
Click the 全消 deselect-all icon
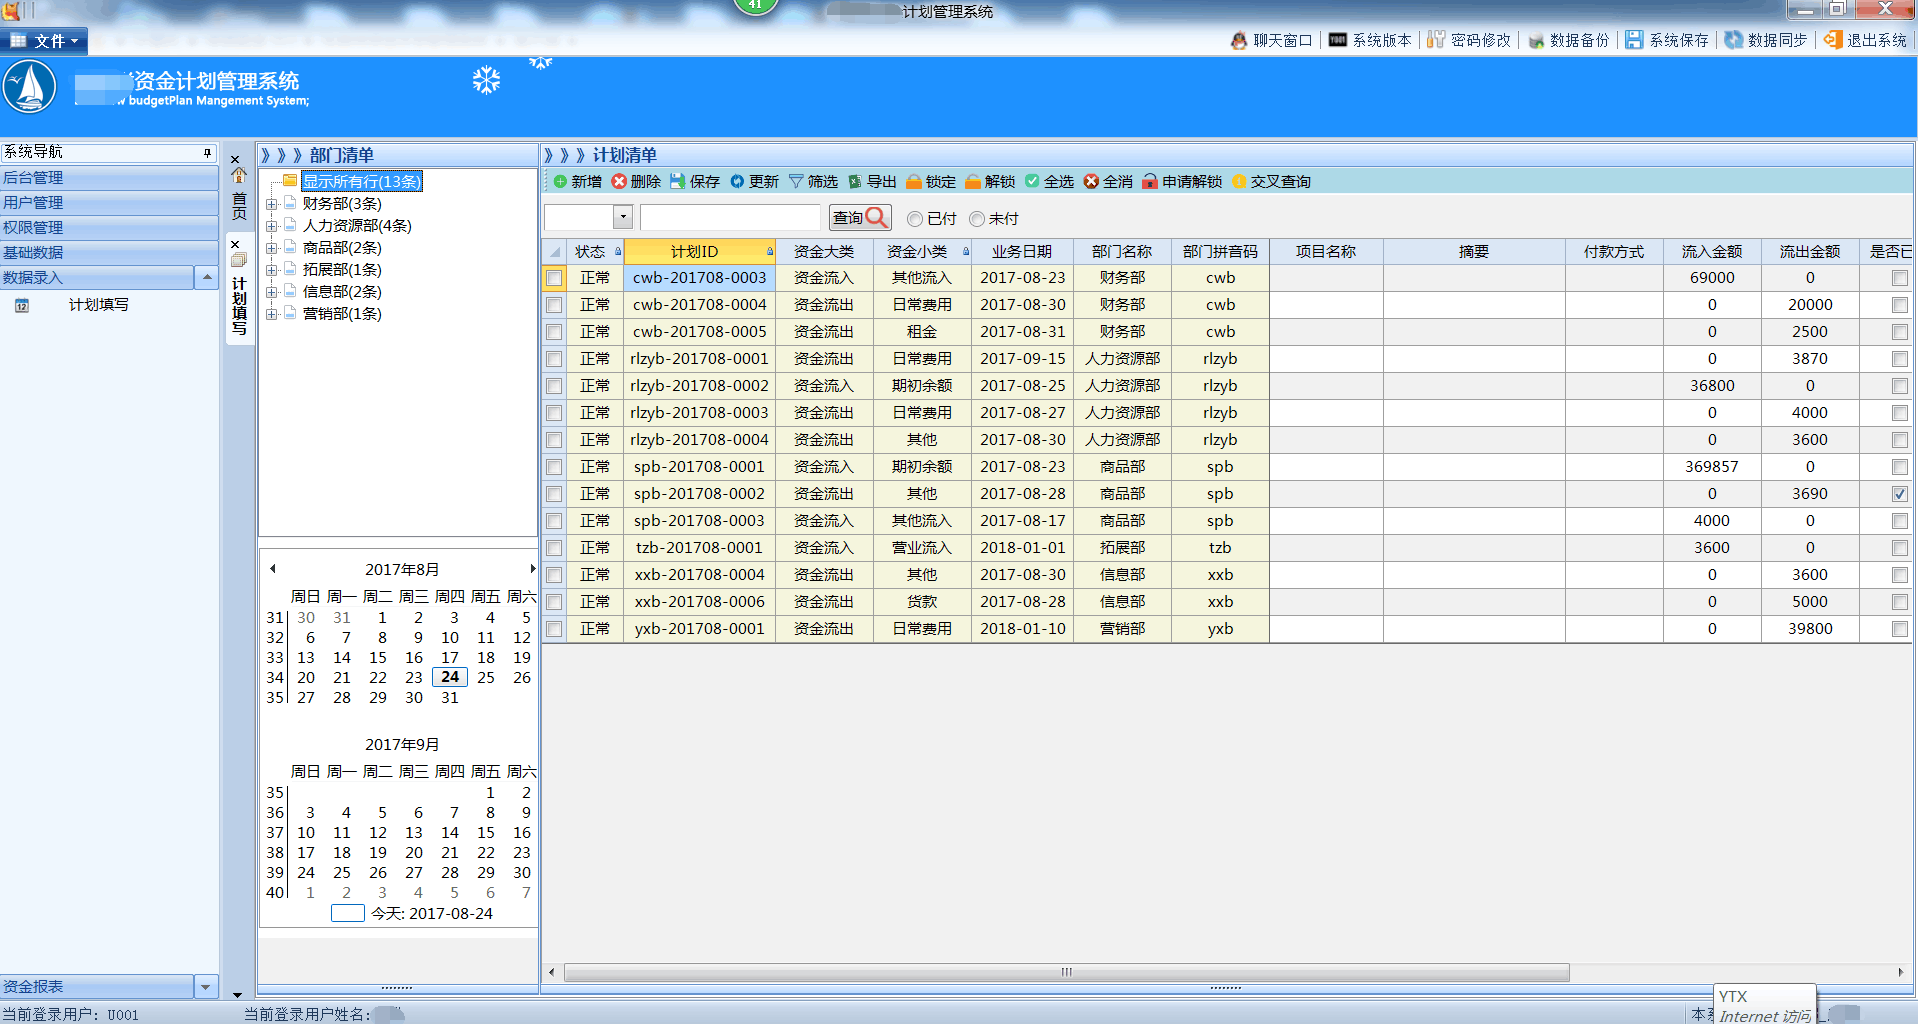(1091, 181)
